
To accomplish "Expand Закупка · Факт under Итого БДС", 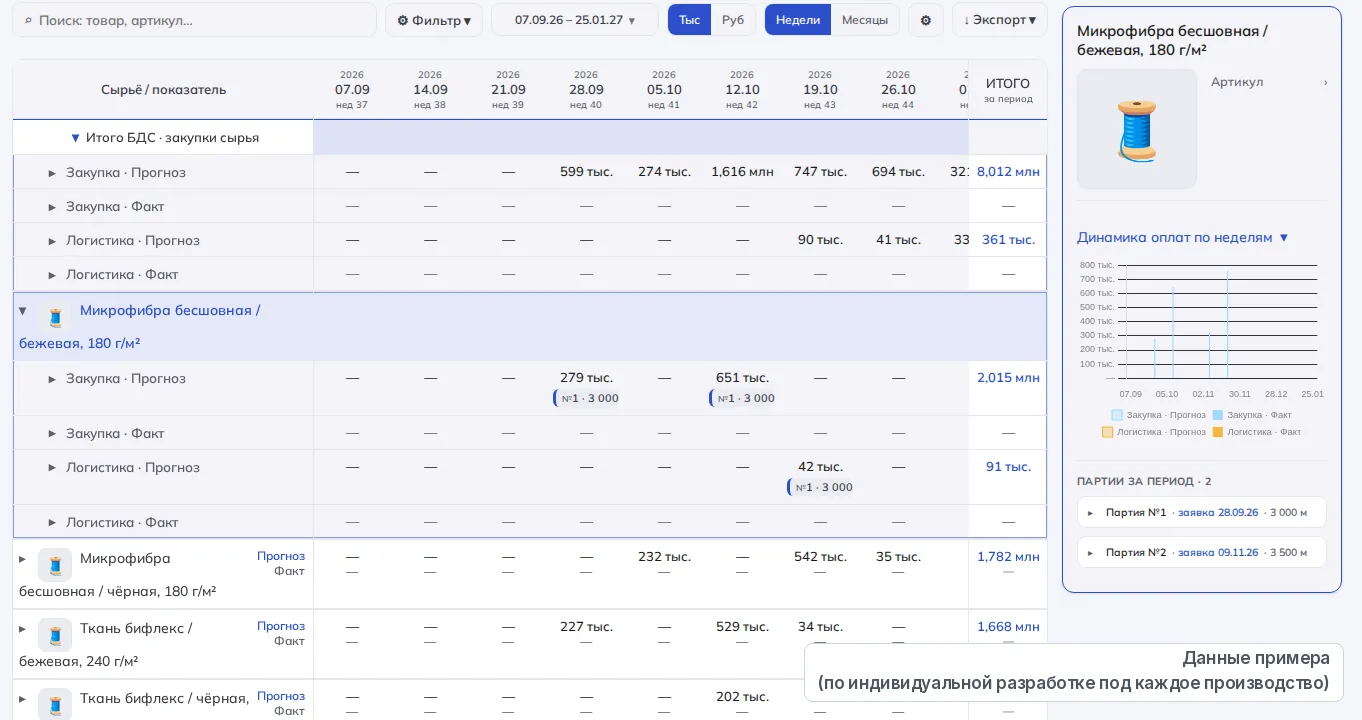I will (x=52, y=207).
